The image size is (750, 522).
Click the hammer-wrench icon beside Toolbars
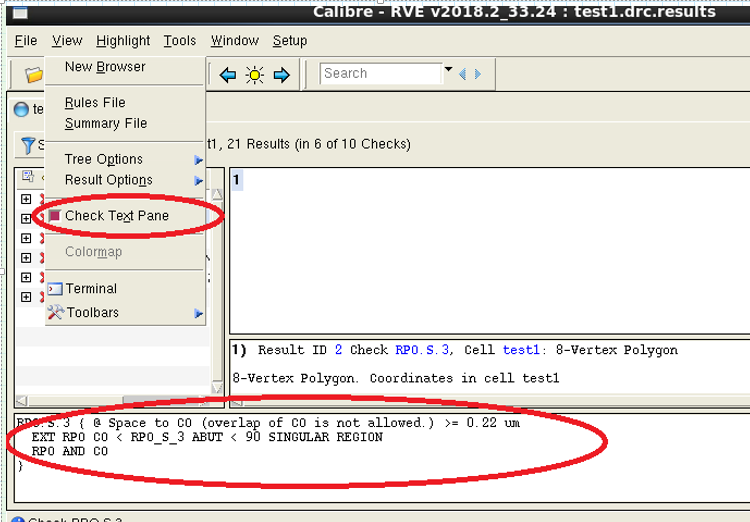pos(55,312)
